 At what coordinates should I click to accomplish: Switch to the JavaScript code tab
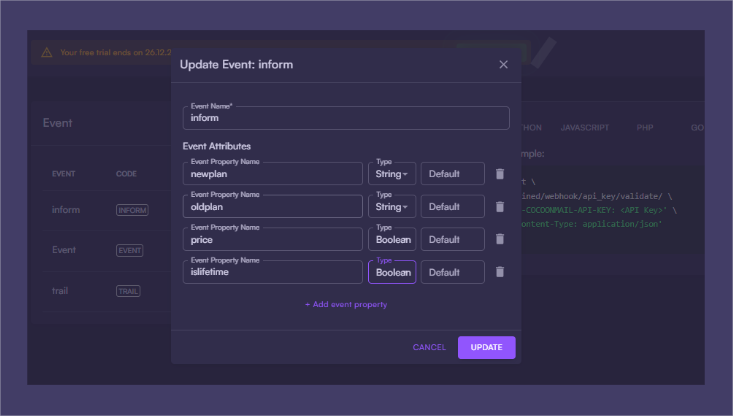click(578, 129)
